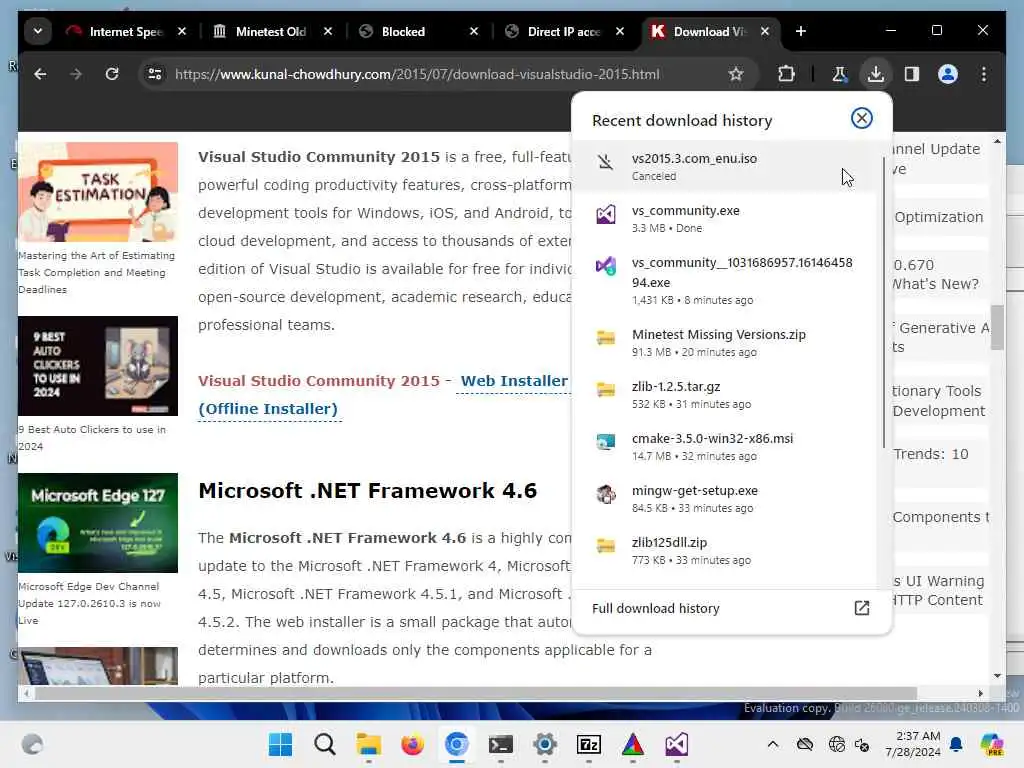Close the Internet Speed tab
This screenshot has height=768, width=1024.
pos(182,31)
